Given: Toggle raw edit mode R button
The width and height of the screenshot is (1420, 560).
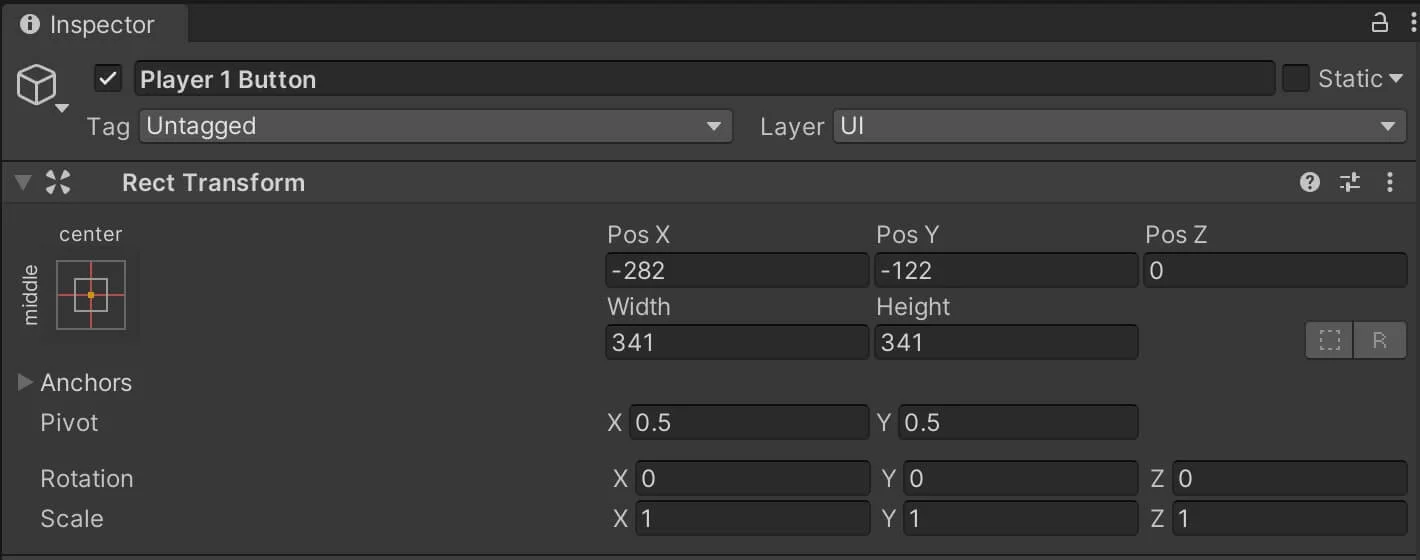Looking at the screenshot, I should tap(1380, 340).
